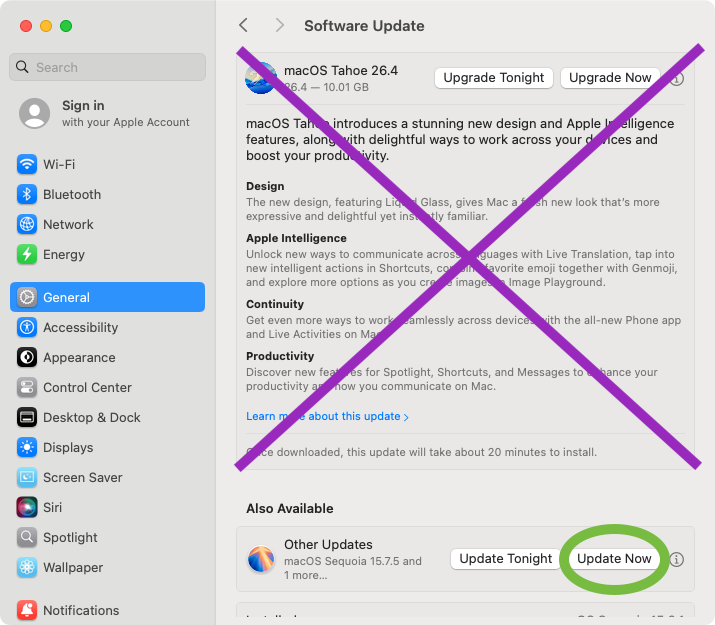Click the Desktop & Dock icon
Viewport: 715px width, 625px height.
[27, 418]
